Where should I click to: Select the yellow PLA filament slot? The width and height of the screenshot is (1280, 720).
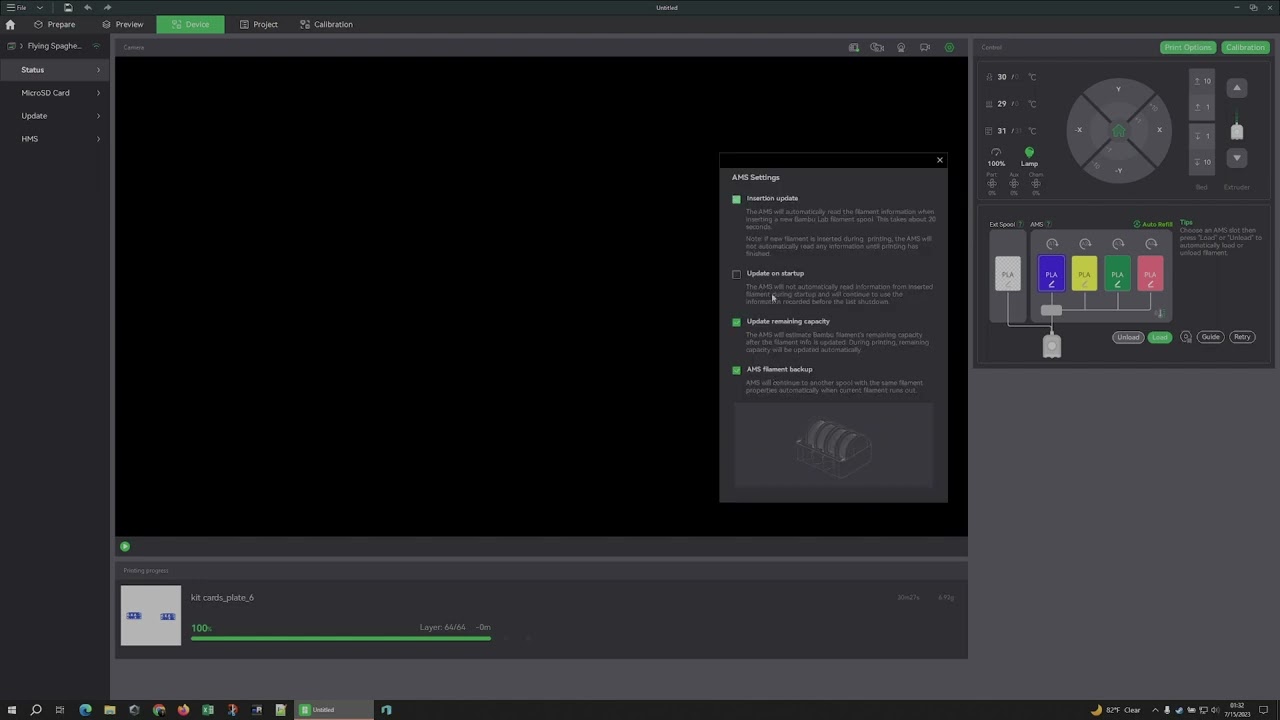pyautogui.click(x=1084, y=275)
